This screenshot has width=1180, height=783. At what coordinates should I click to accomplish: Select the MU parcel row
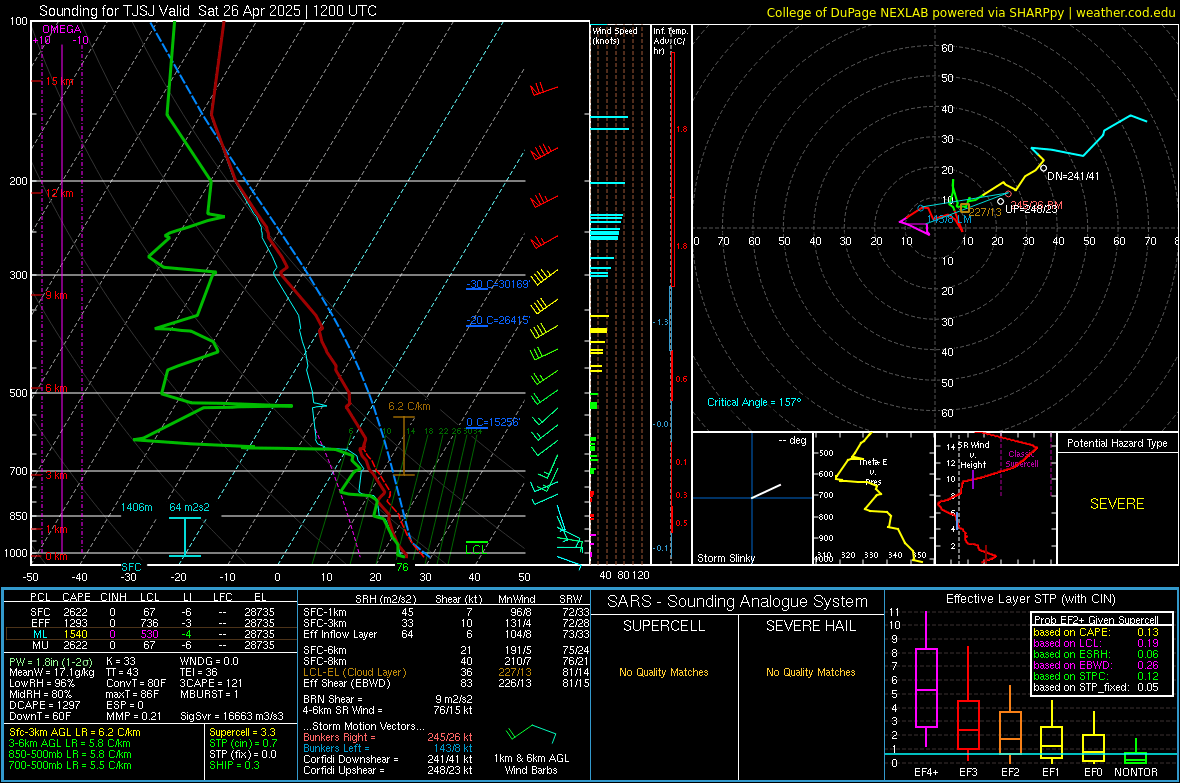151,645
